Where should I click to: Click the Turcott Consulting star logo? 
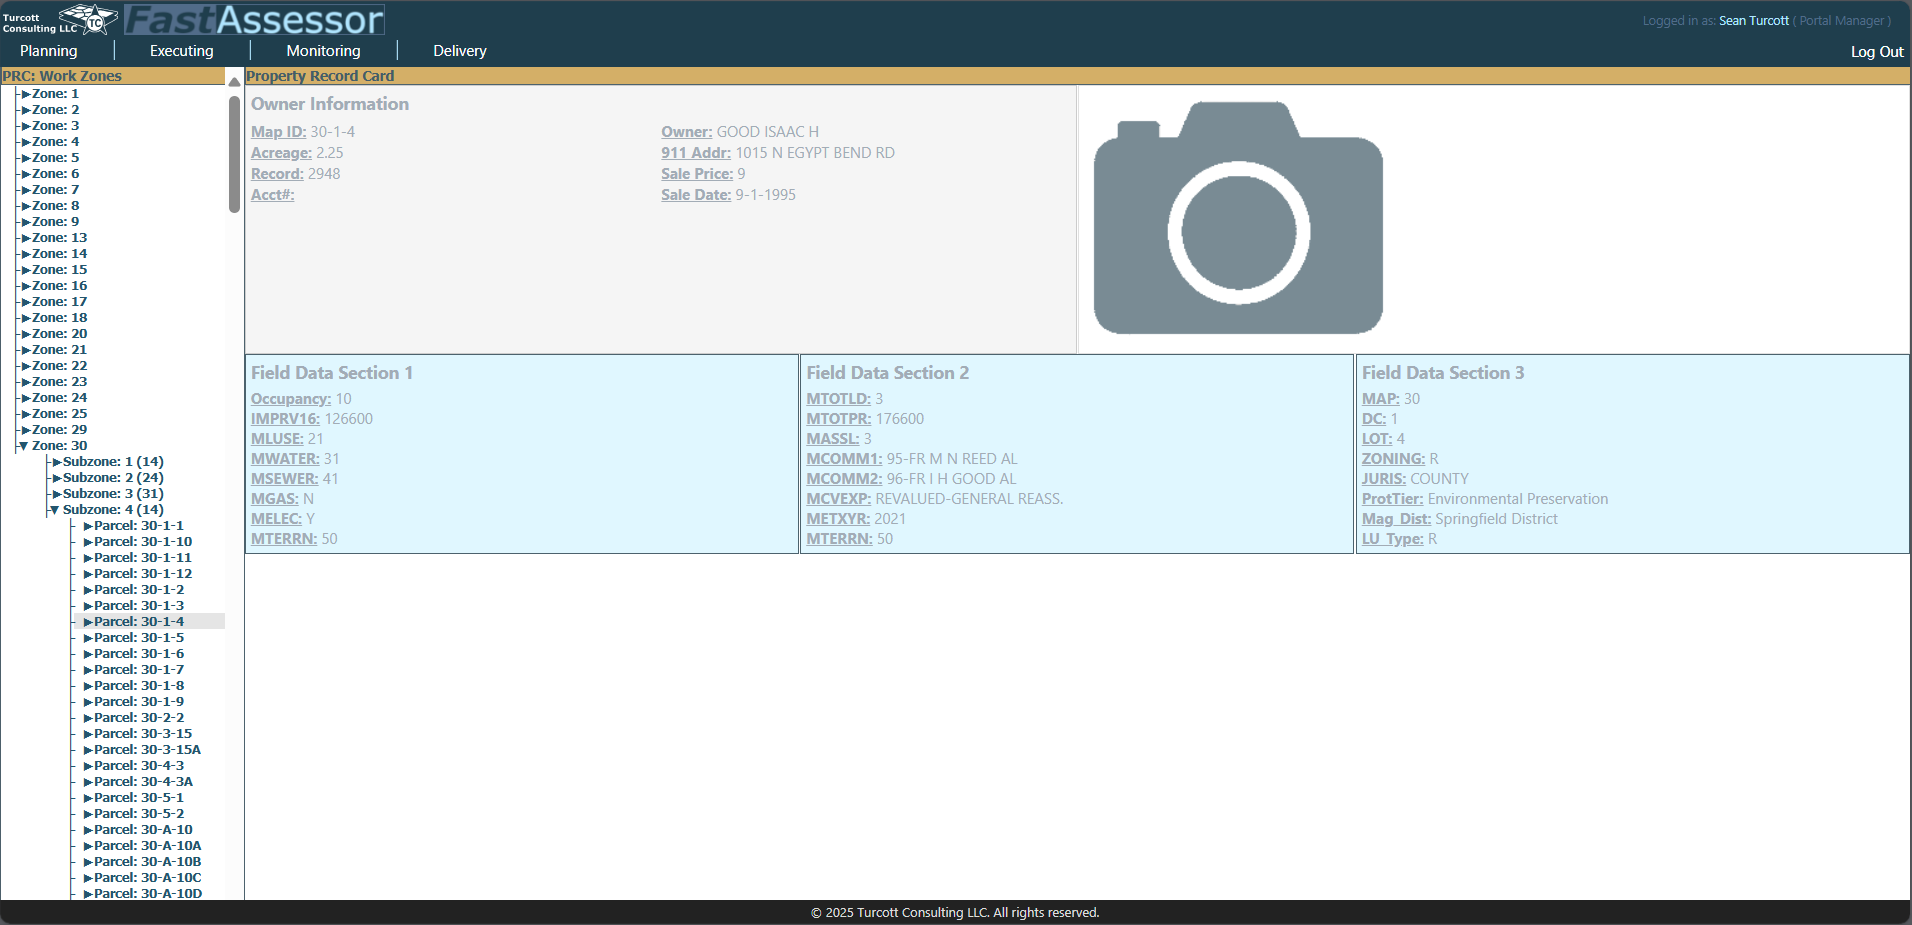pos(88,19)
